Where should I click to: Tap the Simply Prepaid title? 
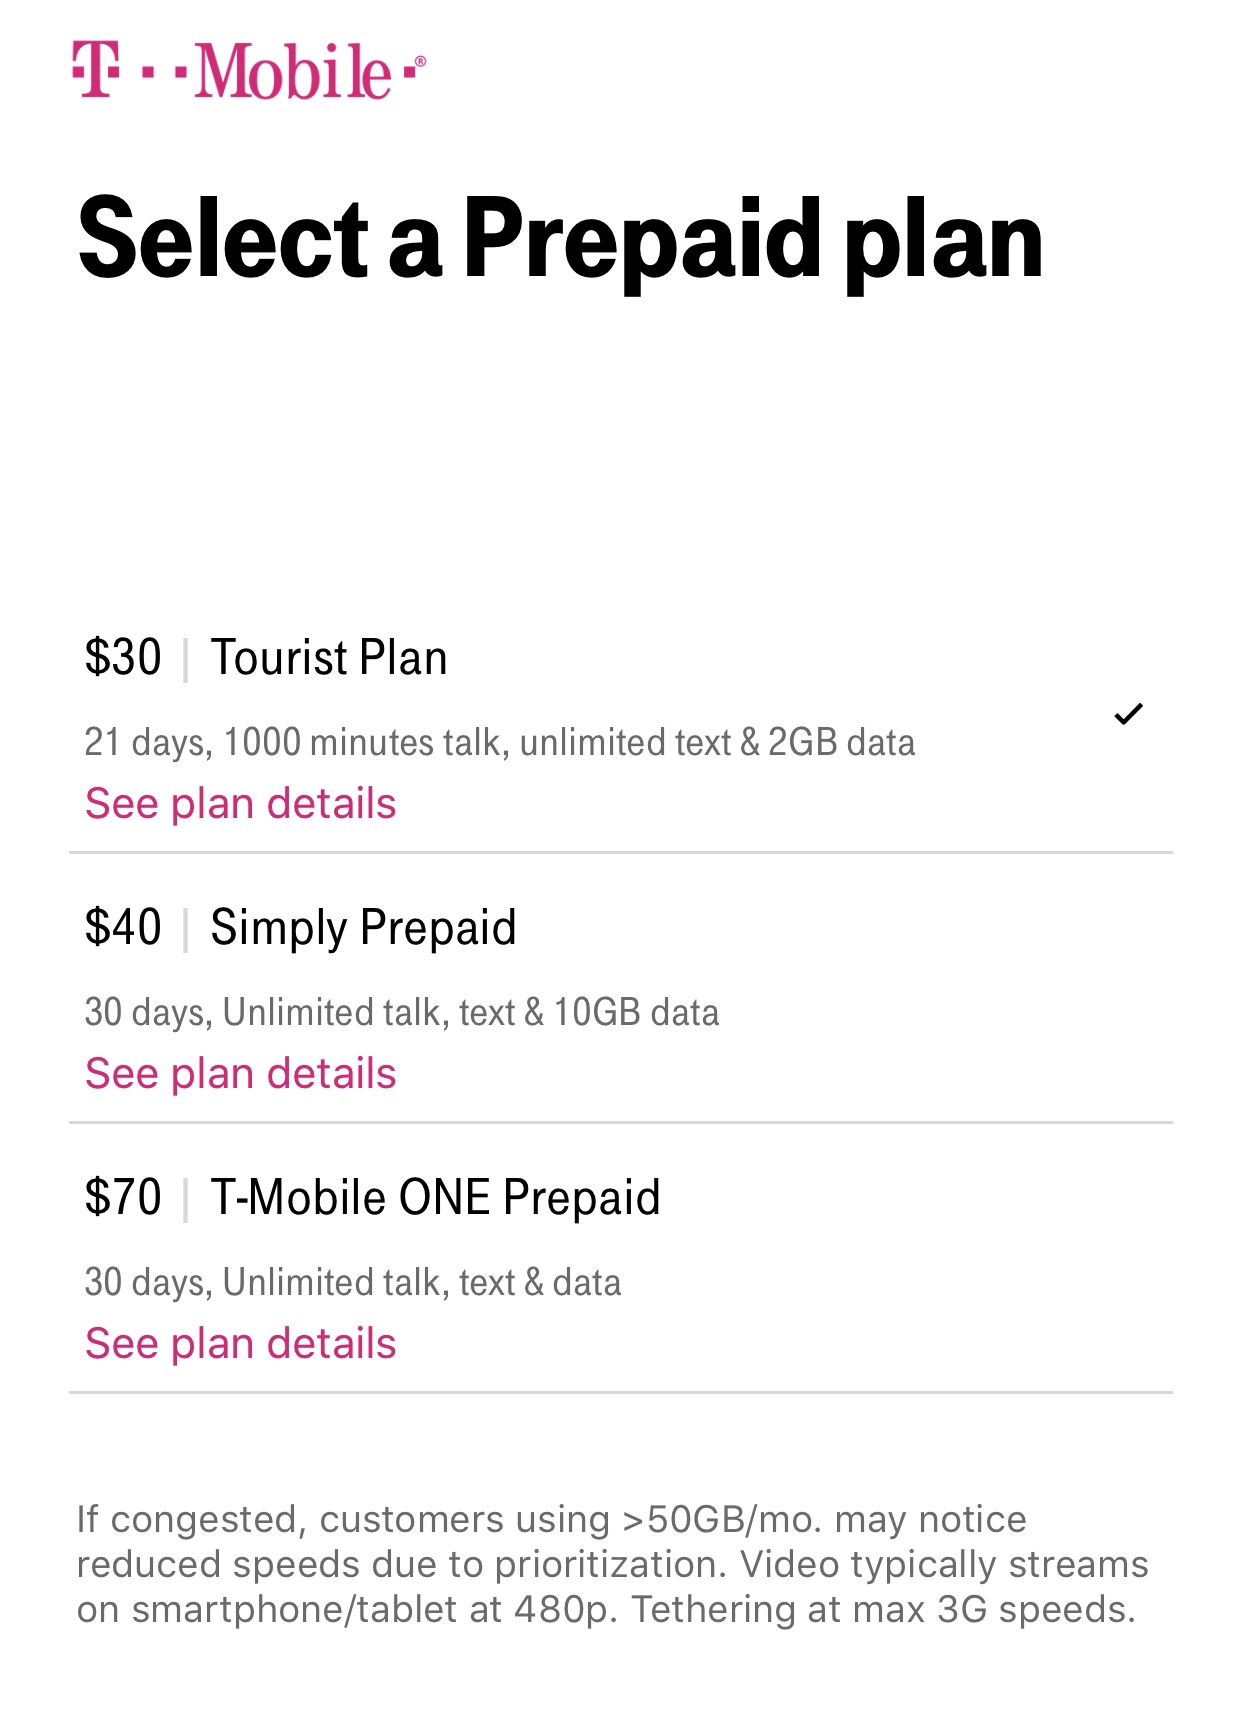(x=364, y=928)
